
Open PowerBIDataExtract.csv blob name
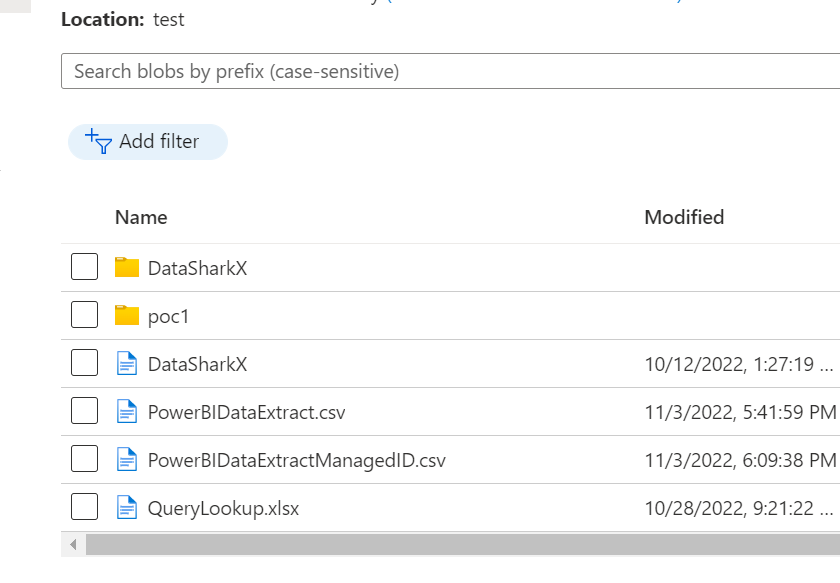[x=246, y=413]
